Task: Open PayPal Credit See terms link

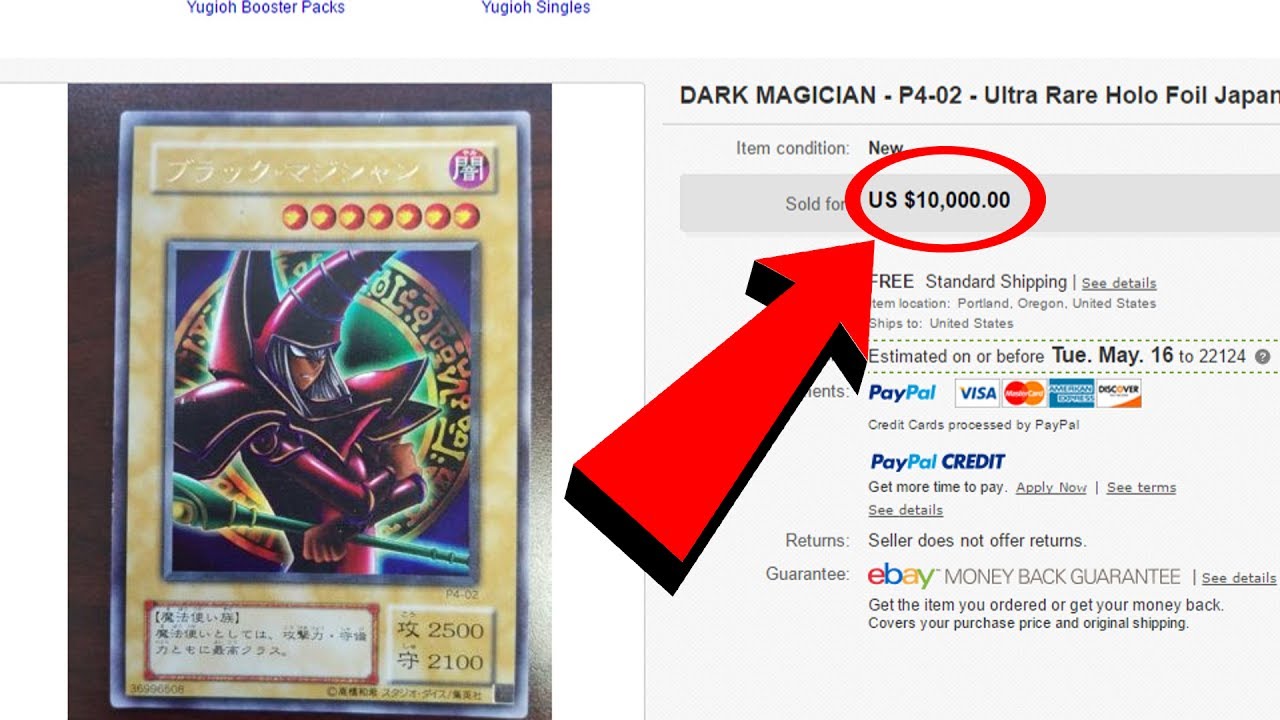Action: coord(1141,488)
